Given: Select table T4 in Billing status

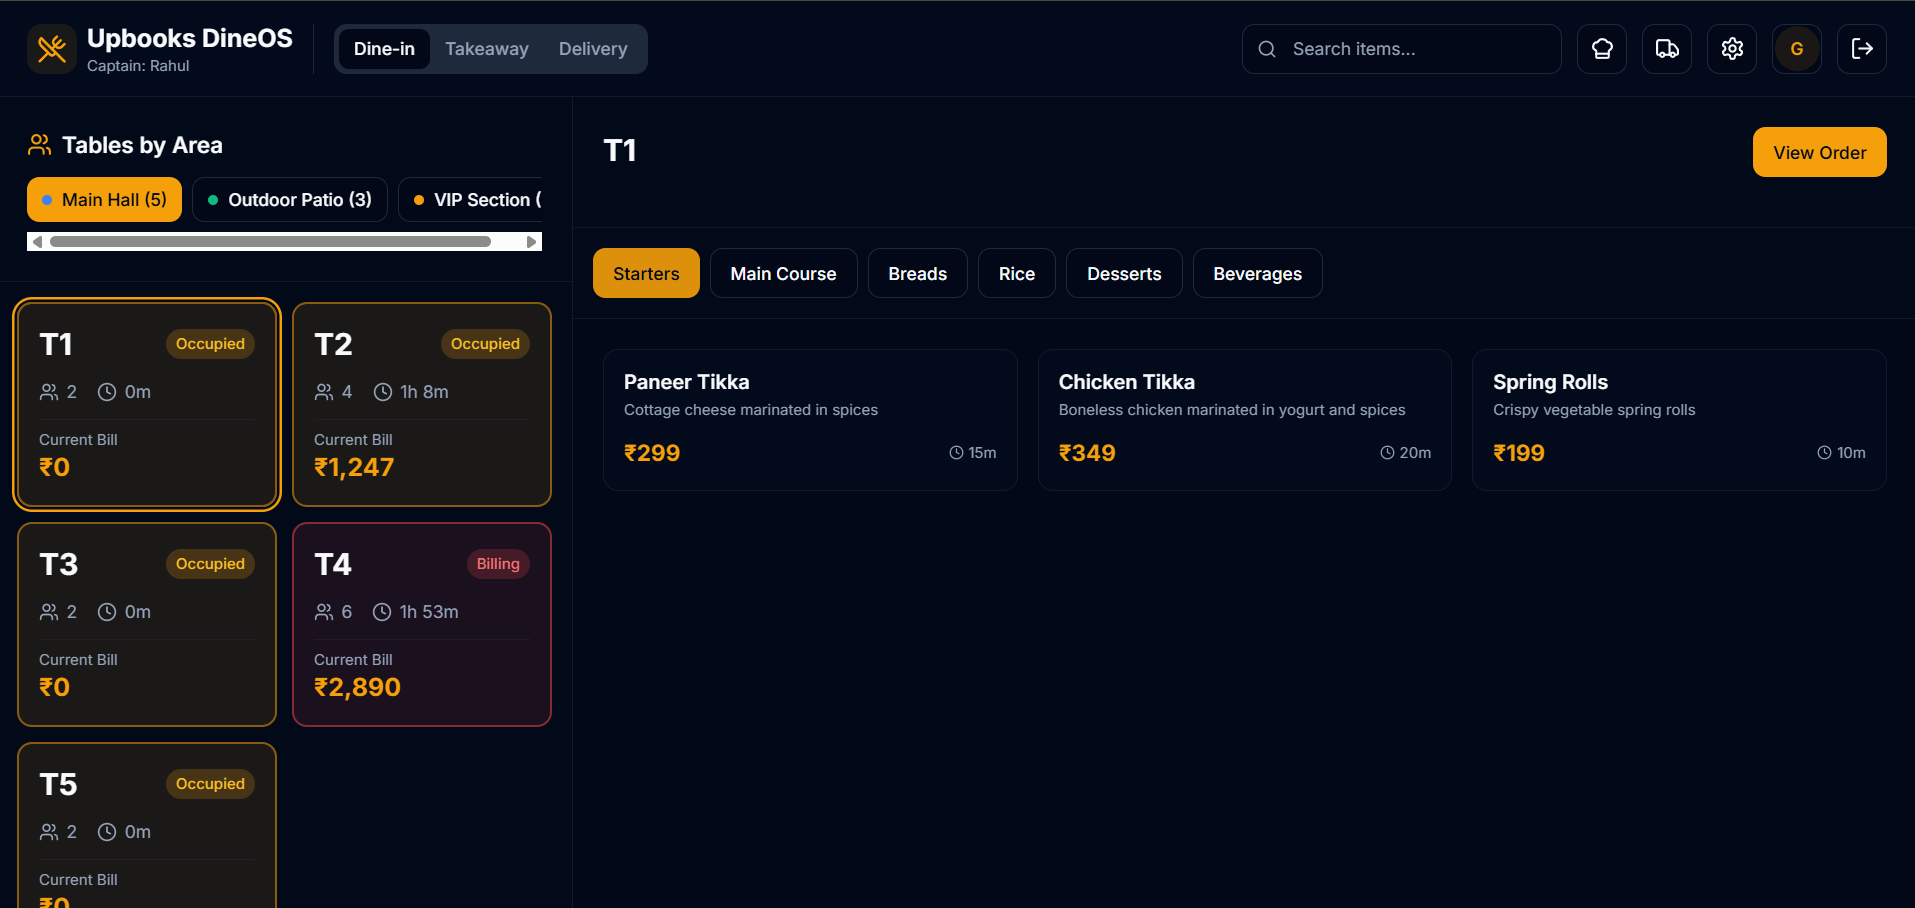Looking at the screenshot, I should [422, 624].
